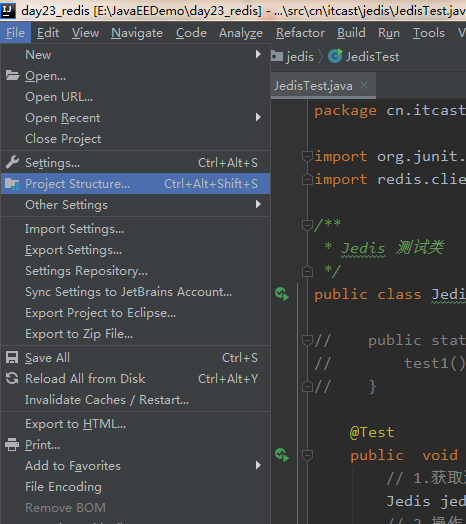Viewport: 466px width, 524px height.
Task: Open Project Structure... menu entry
Action: pyautogui.click(x=135, y=183)
